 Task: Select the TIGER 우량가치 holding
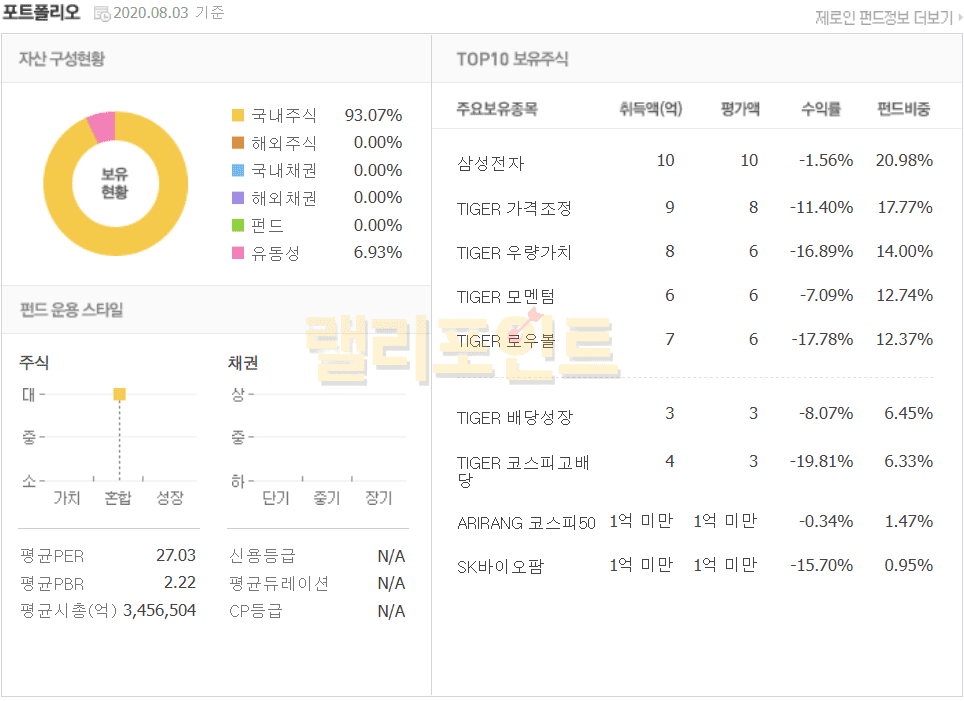(514, 253)
